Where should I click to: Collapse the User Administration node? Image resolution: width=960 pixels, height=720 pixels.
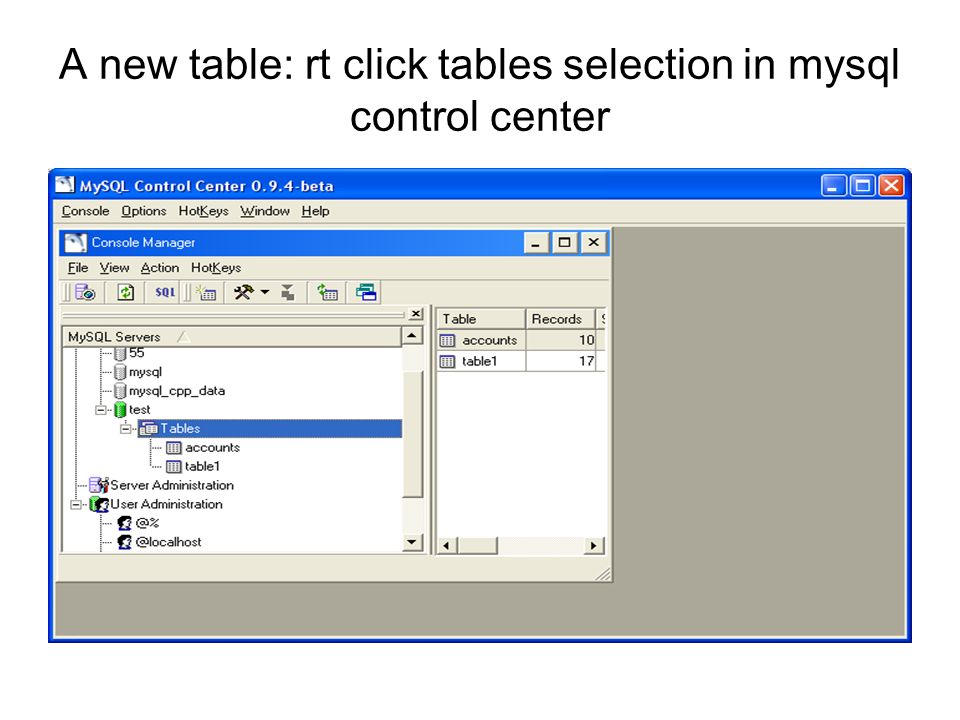point(75,504)
